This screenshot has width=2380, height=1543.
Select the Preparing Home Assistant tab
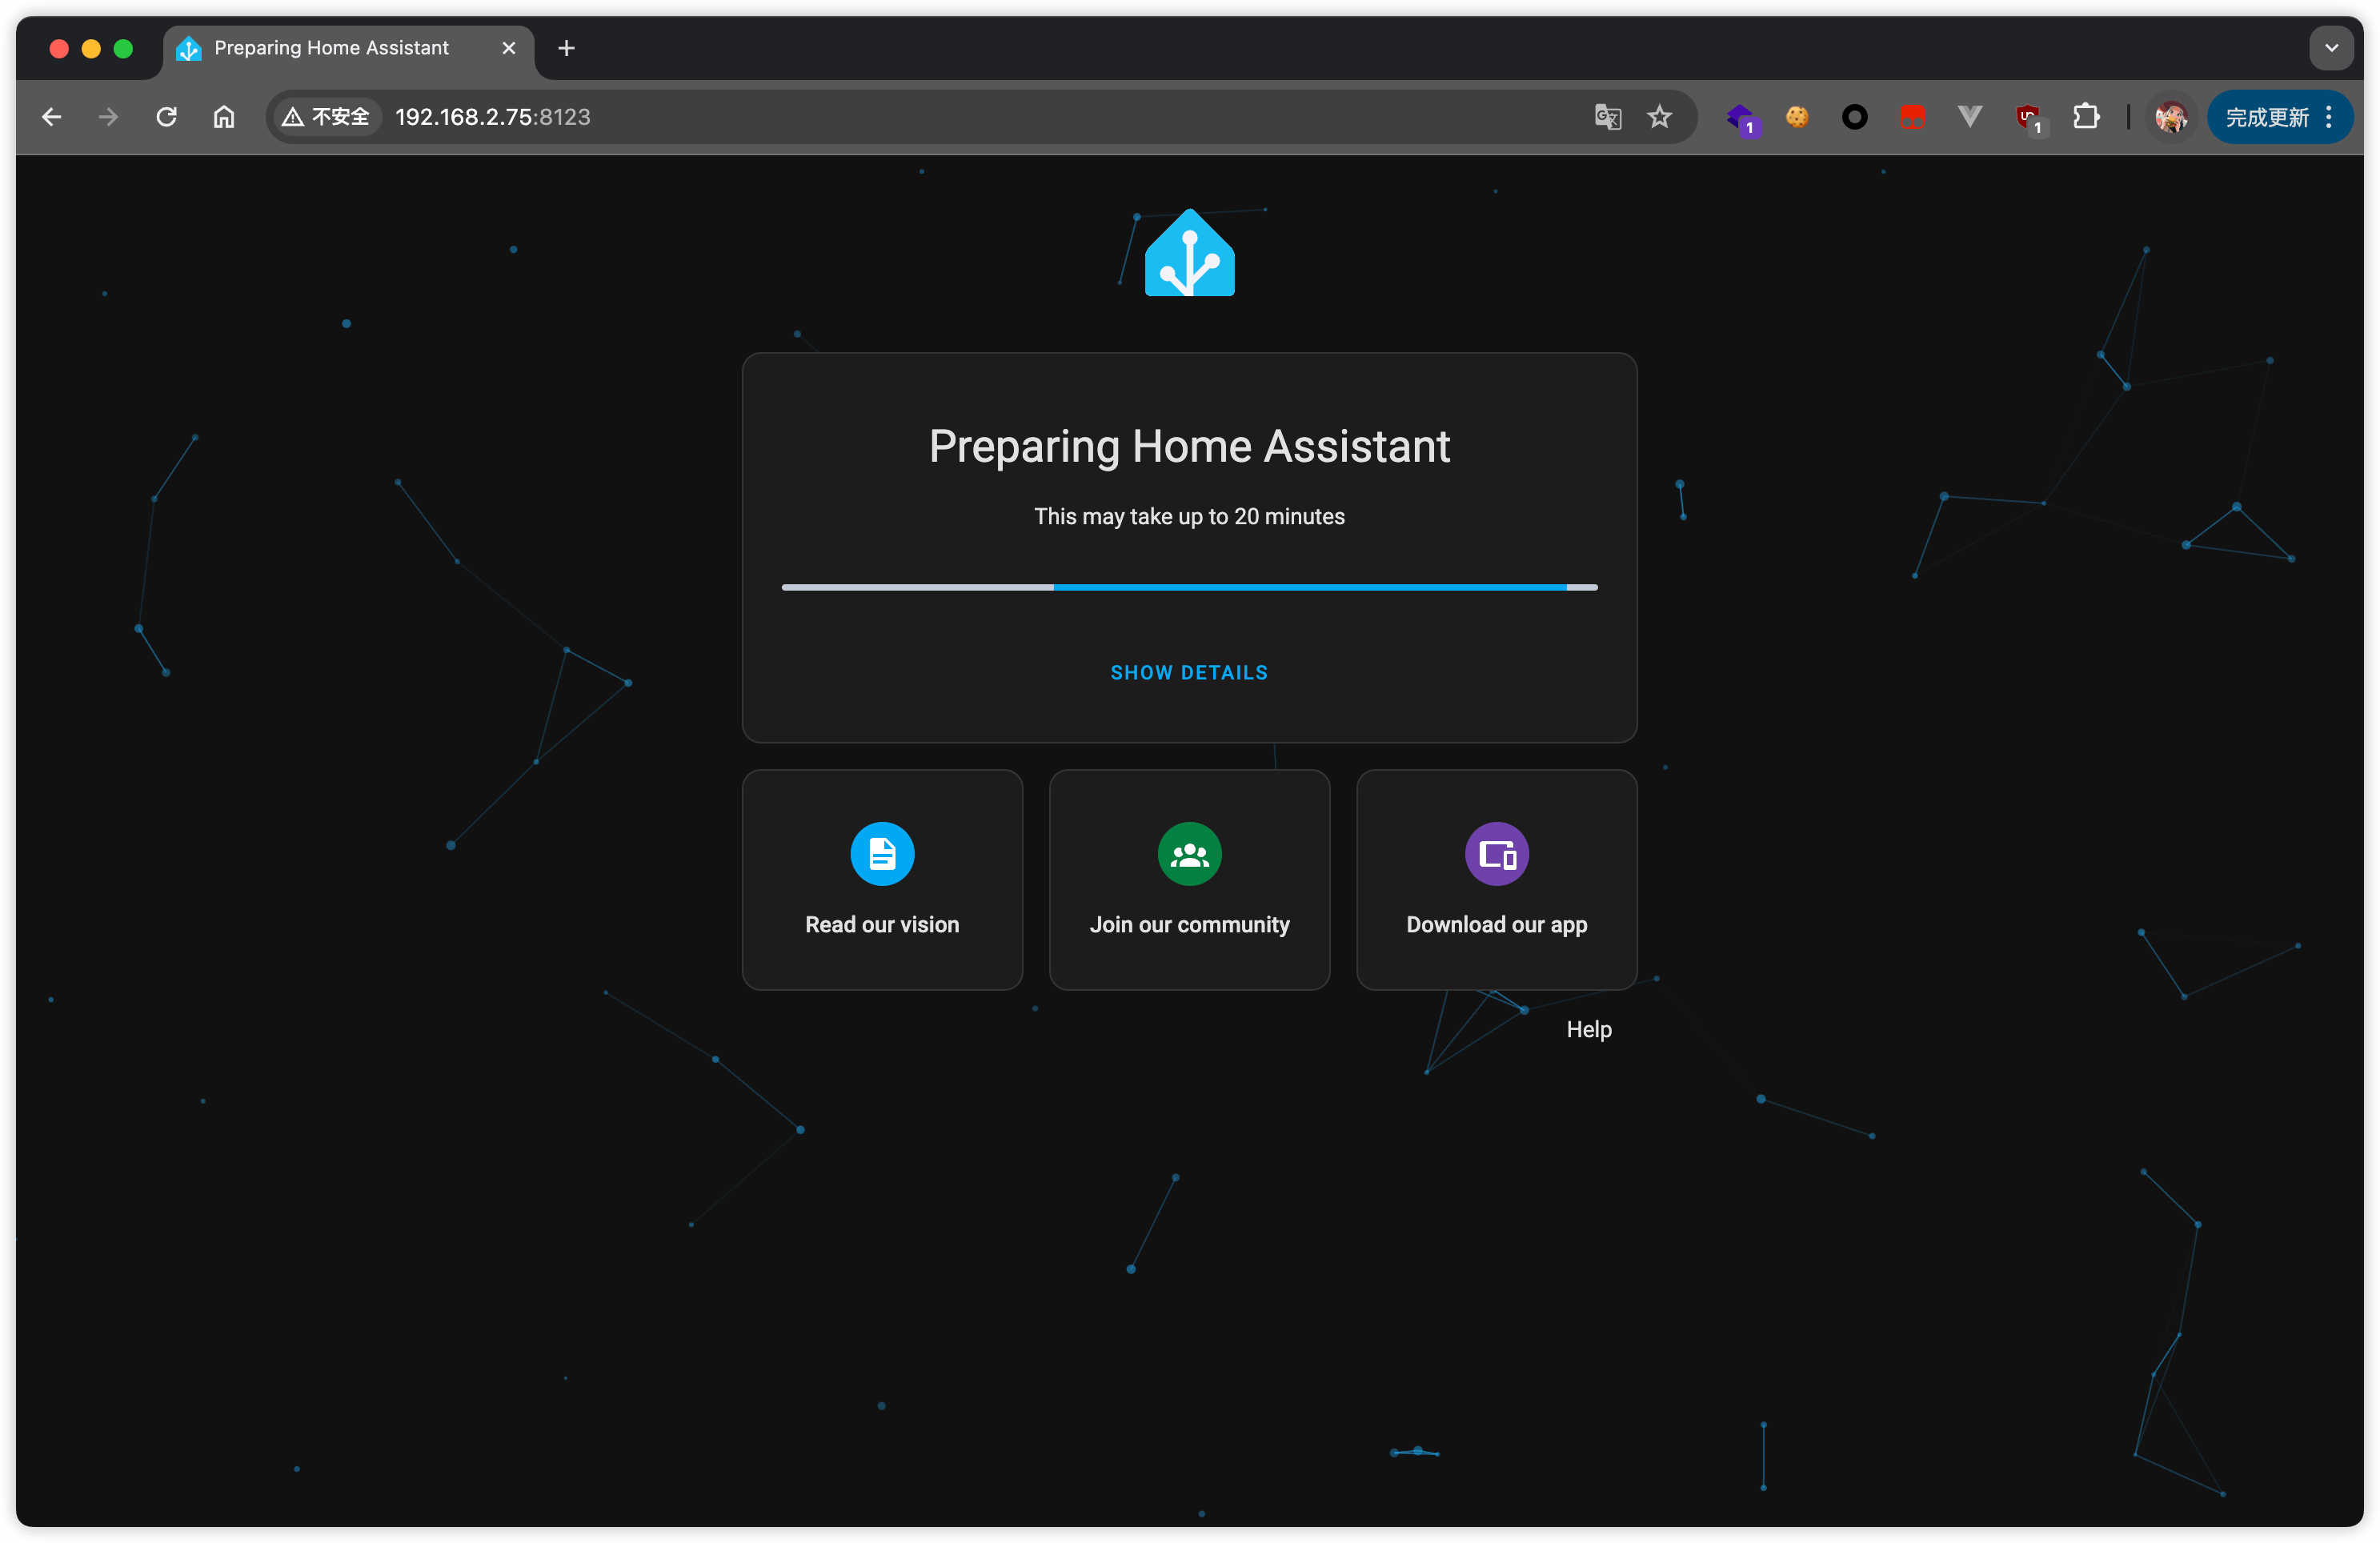[x=331, y=48]
